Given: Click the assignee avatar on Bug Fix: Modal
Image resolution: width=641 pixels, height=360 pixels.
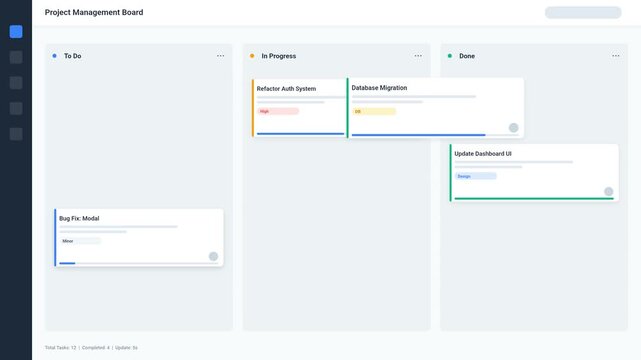Looking at the screenshot, I should coord(213,256).
